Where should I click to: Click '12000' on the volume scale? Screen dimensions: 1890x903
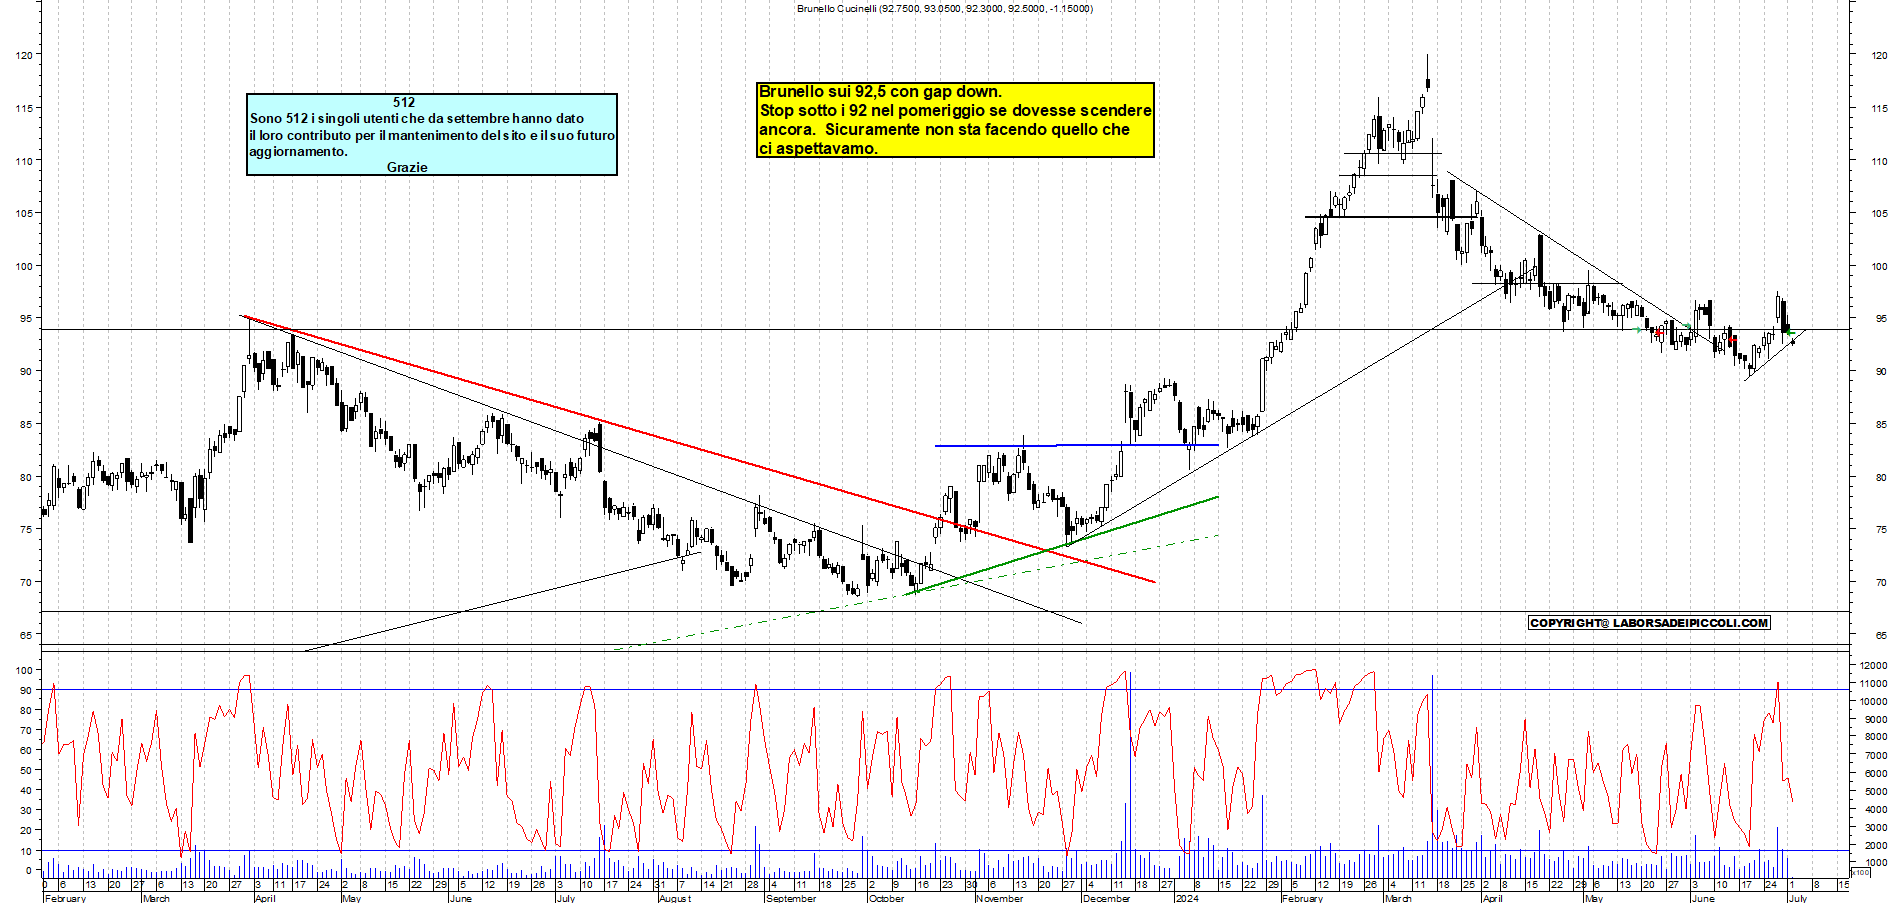coord(1873,665)
